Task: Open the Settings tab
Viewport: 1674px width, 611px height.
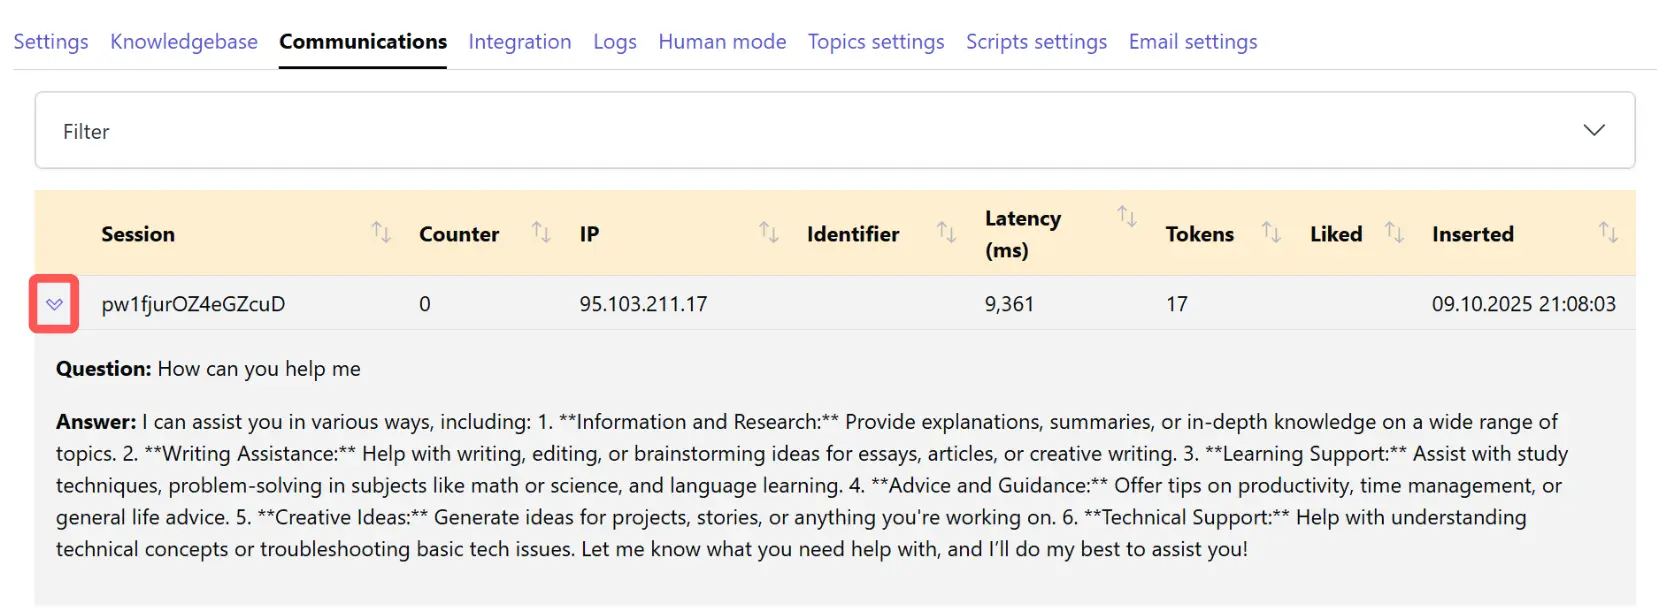Action: click(x=51, y=42)
